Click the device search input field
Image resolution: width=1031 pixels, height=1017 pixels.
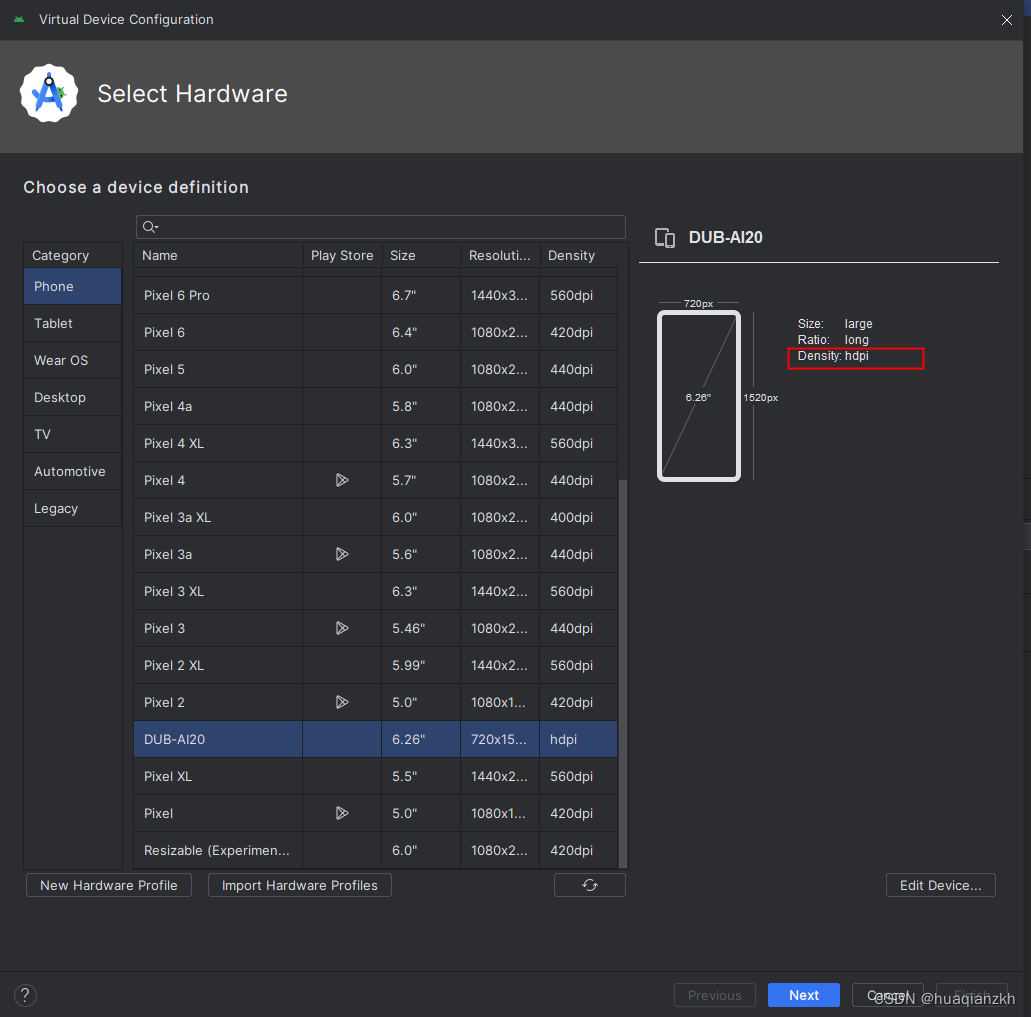381,227
